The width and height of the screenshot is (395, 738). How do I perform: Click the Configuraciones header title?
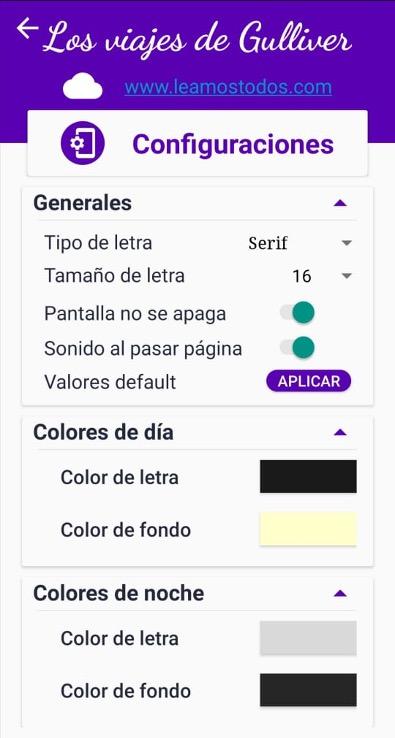233,144
